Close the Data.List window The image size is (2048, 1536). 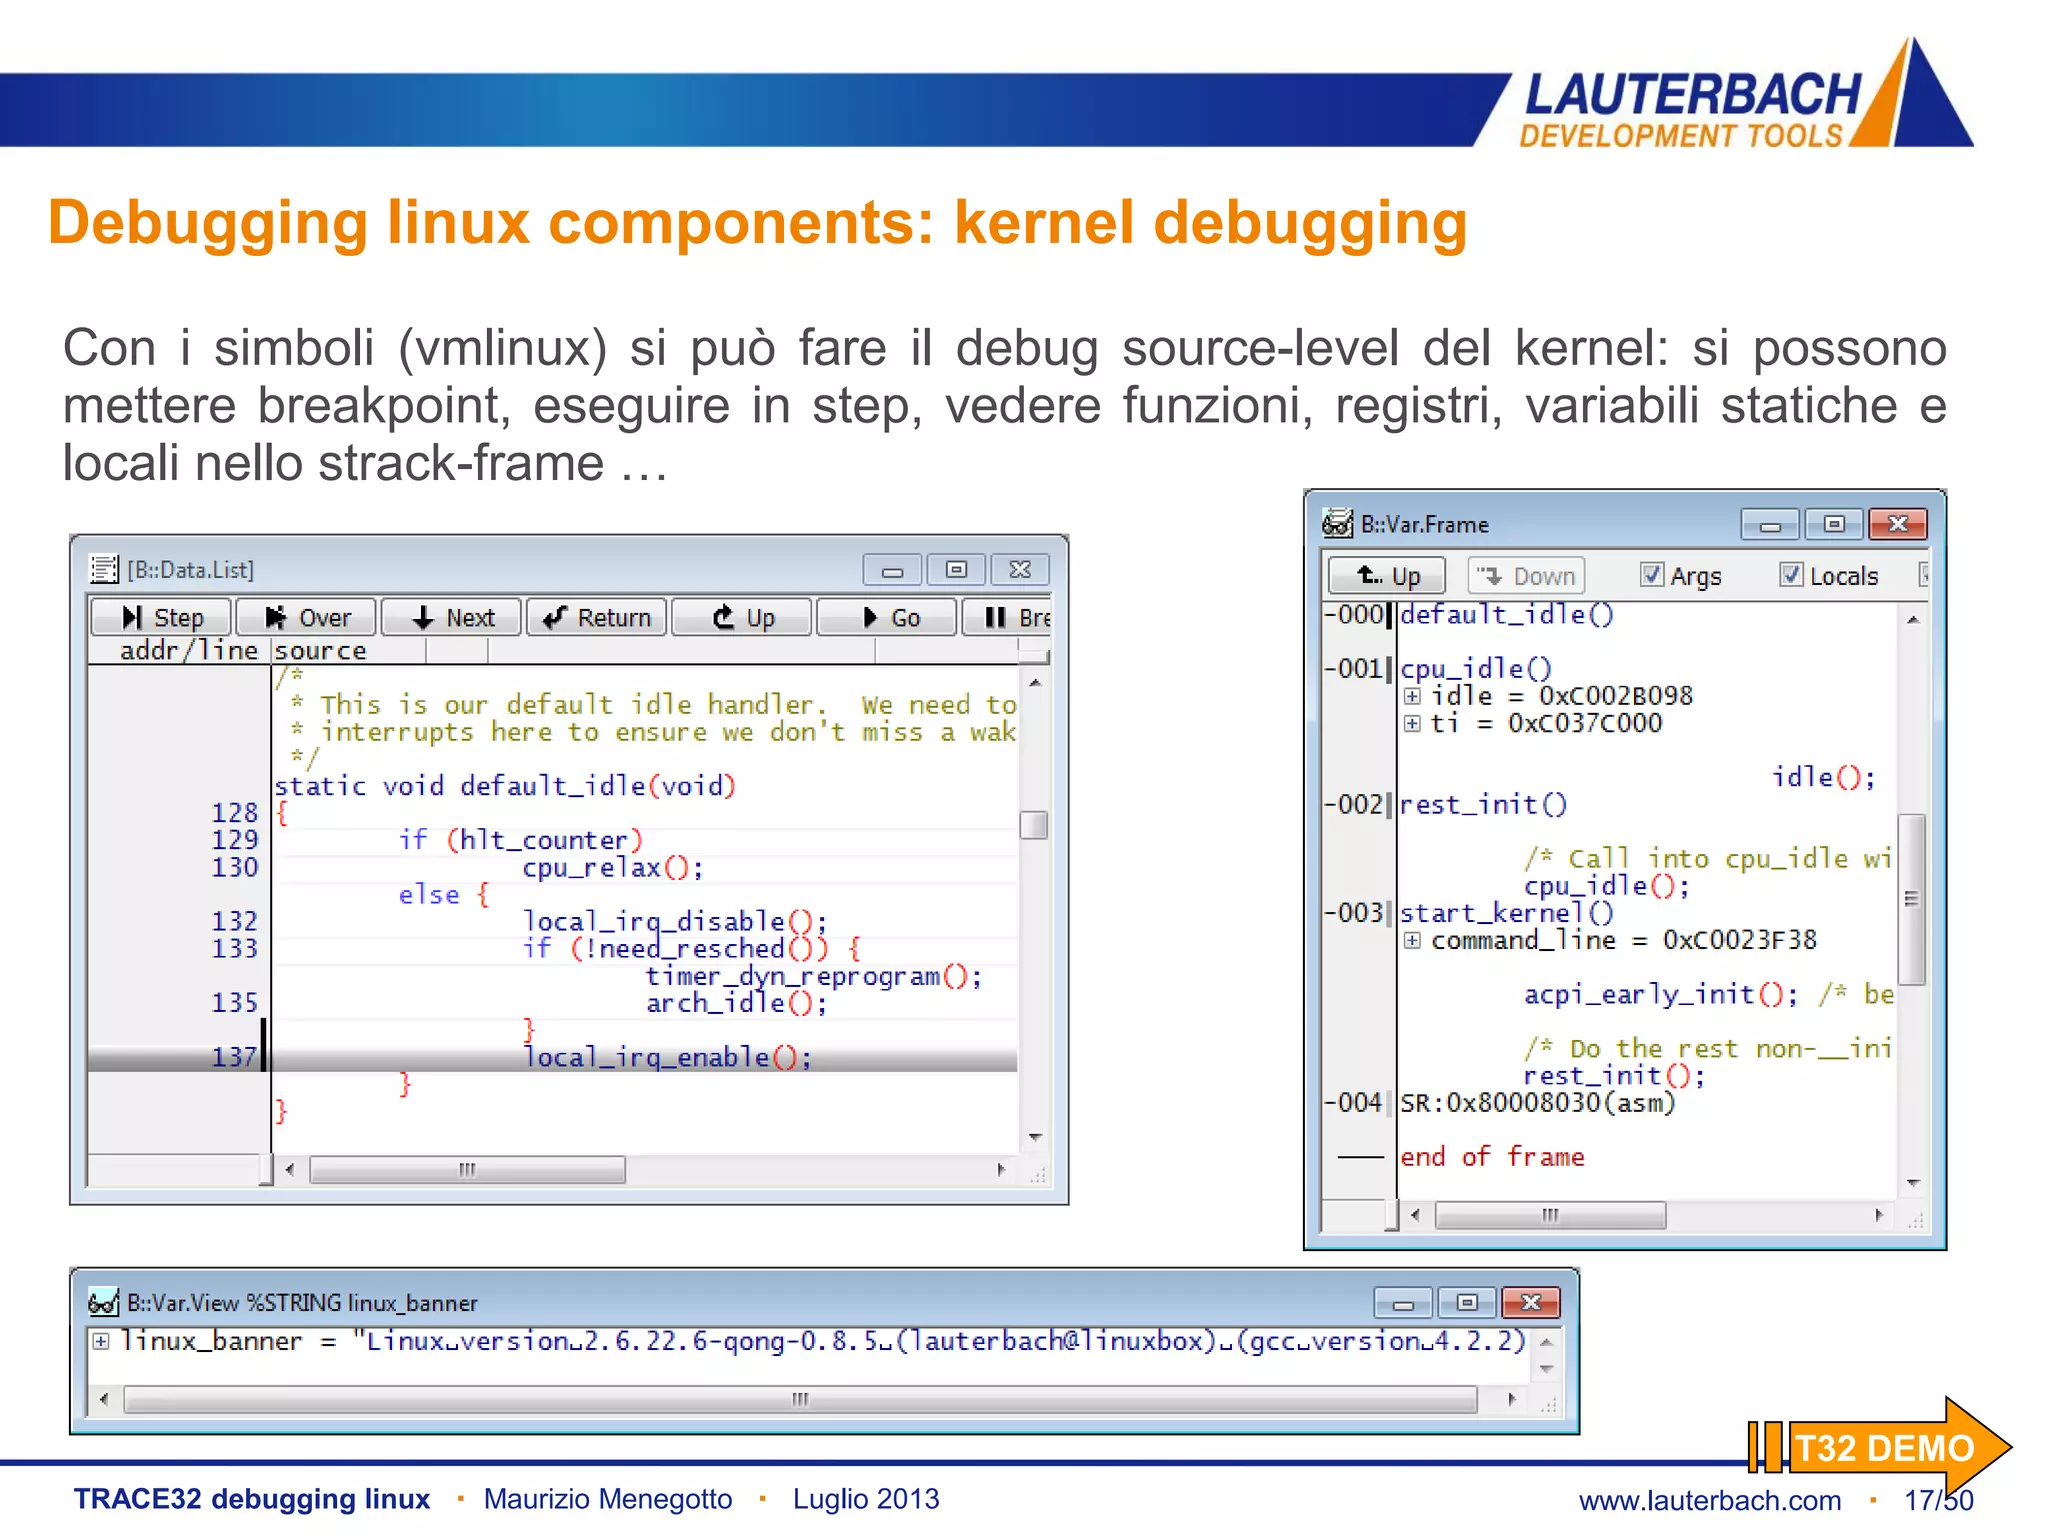1020,570
